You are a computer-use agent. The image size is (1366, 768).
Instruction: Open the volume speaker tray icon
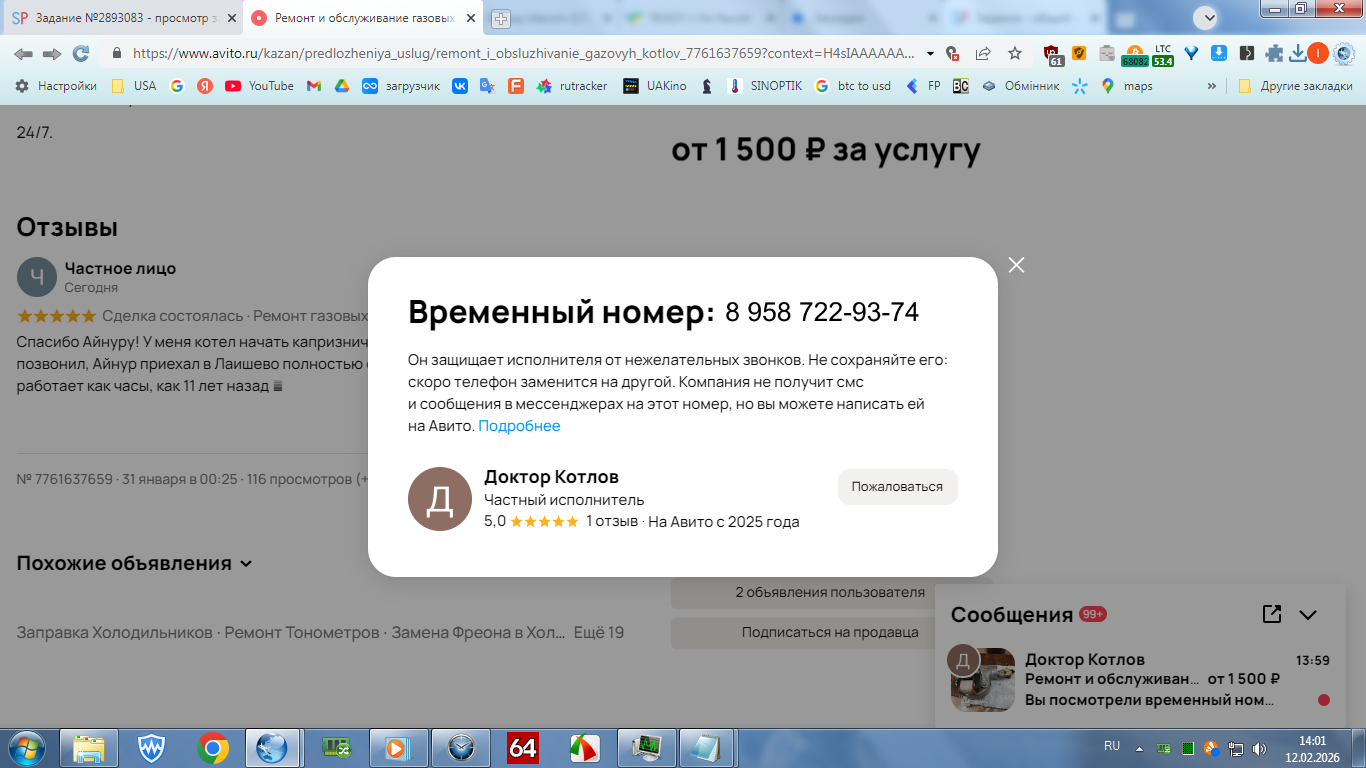(x=1259, y=747)
